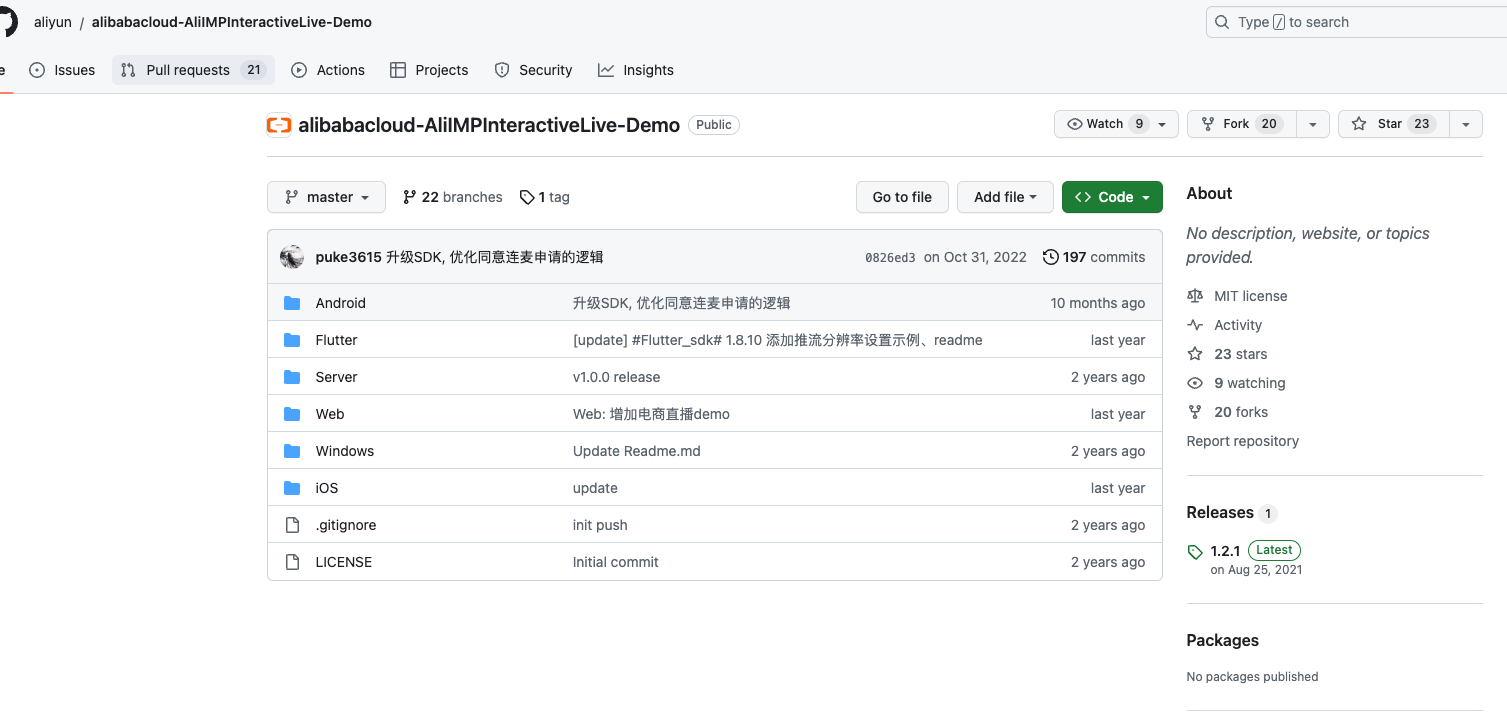The width and height of the screenshot is (1507, 728).
Task: Go to the Security tab
Action: pyautogui.click(x=533, y=70)
